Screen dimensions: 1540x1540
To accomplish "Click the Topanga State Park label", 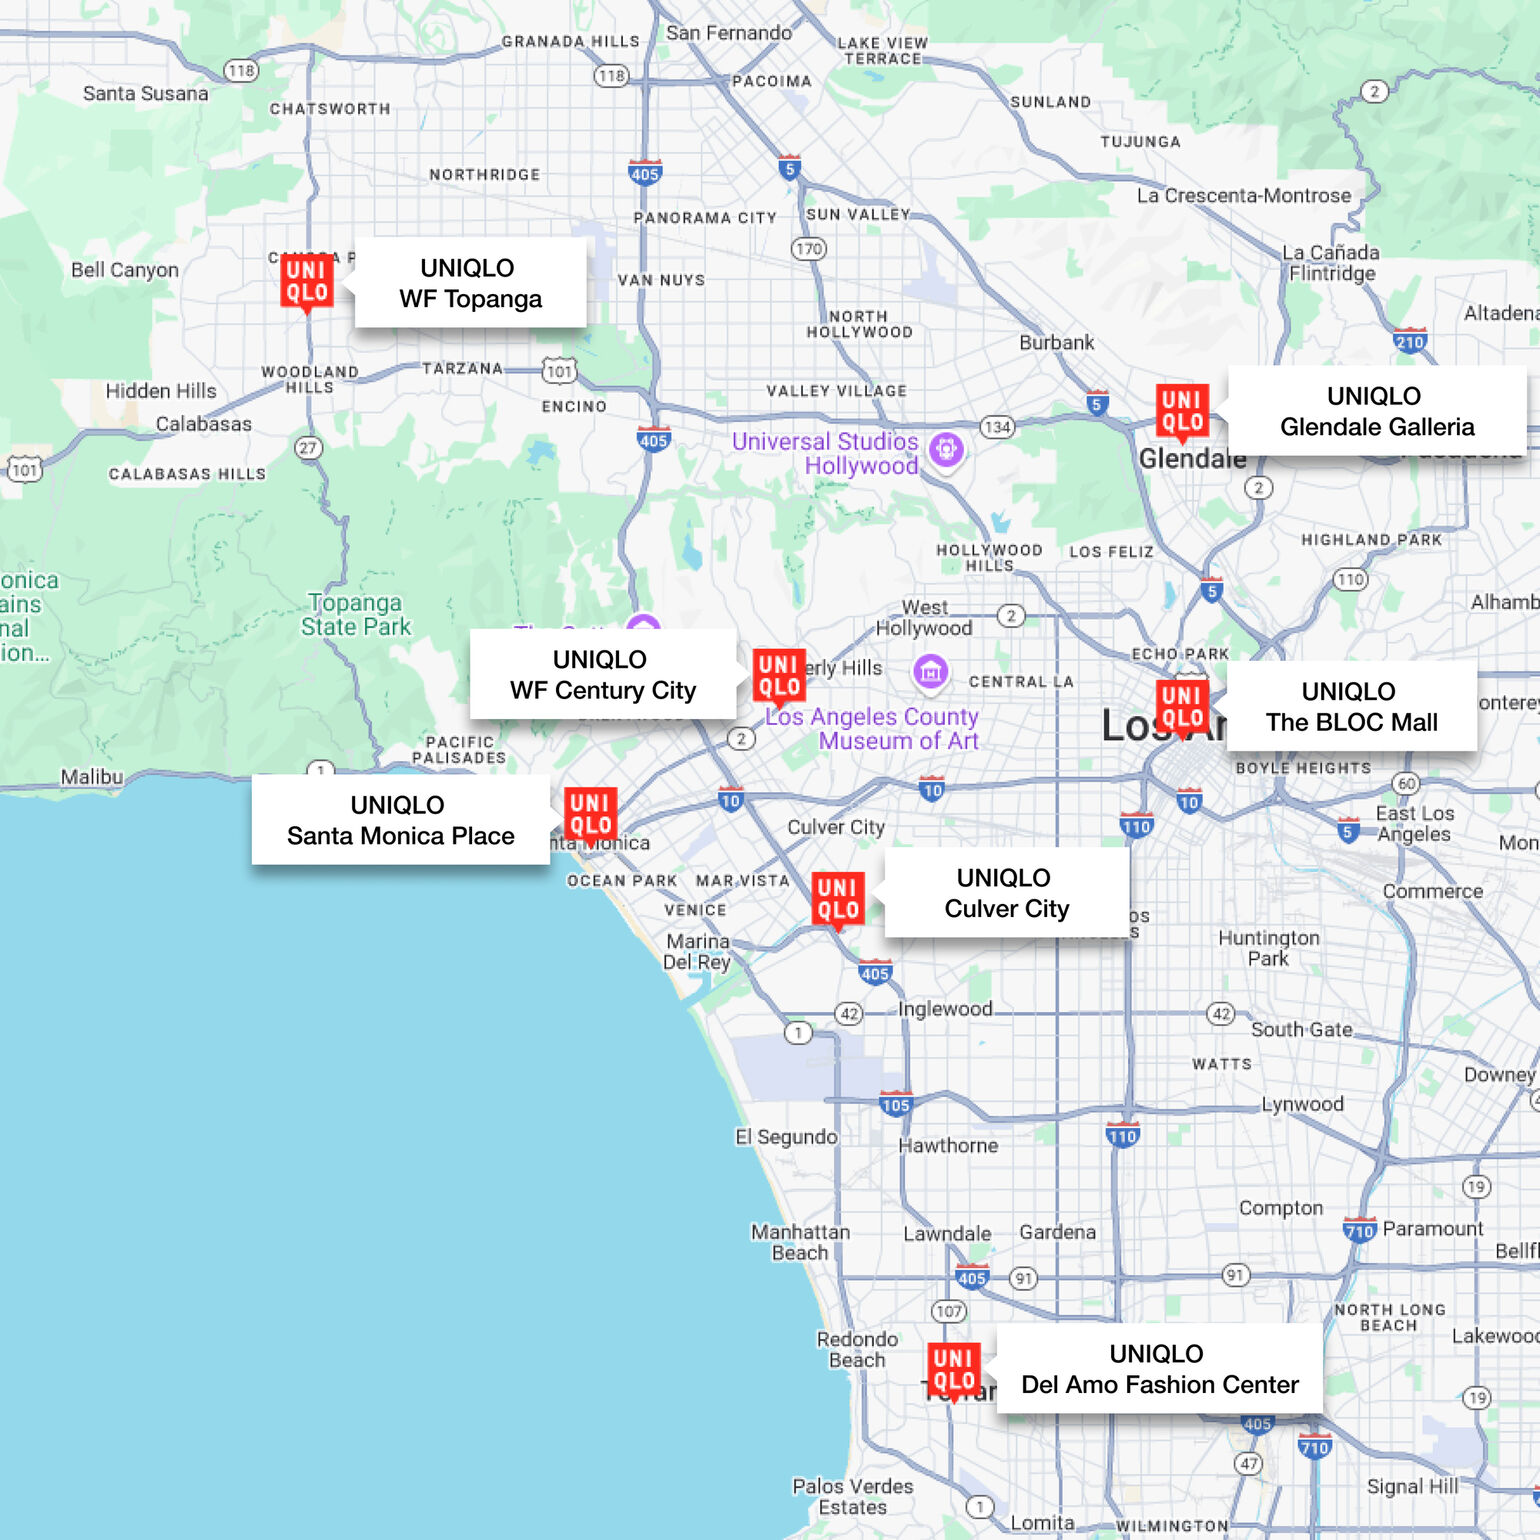I will click(x=355, y=615).
